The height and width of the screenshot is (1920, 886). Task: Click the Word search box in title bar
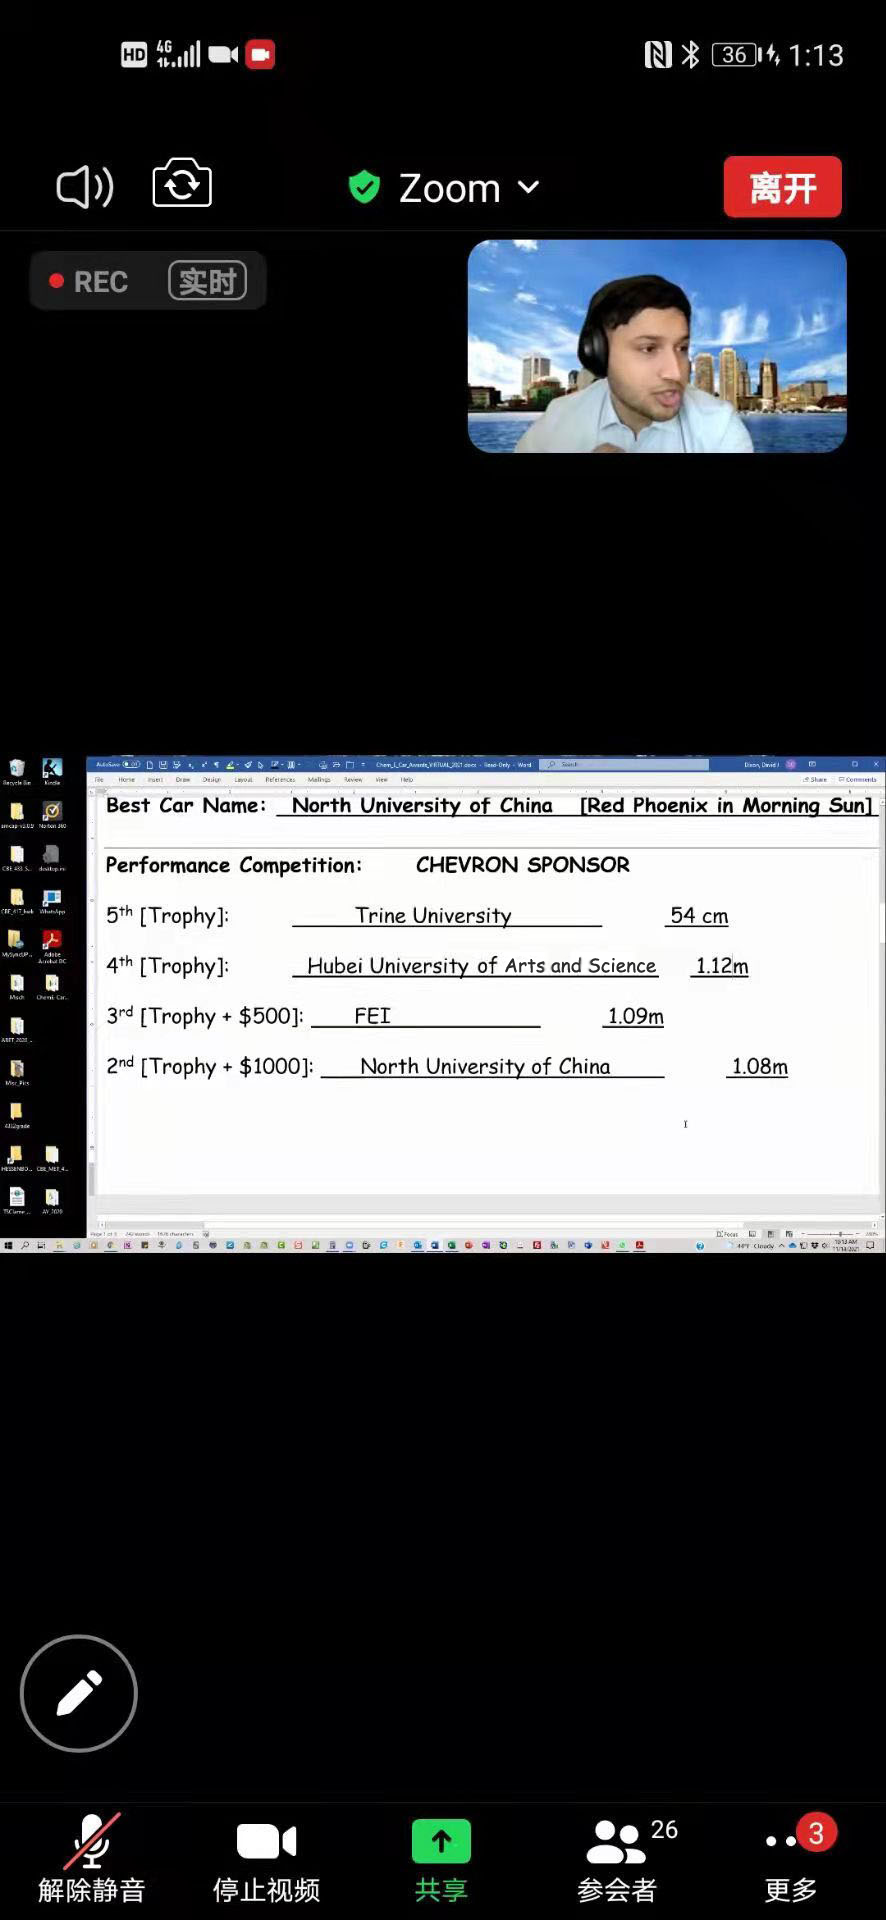[623, 764]
